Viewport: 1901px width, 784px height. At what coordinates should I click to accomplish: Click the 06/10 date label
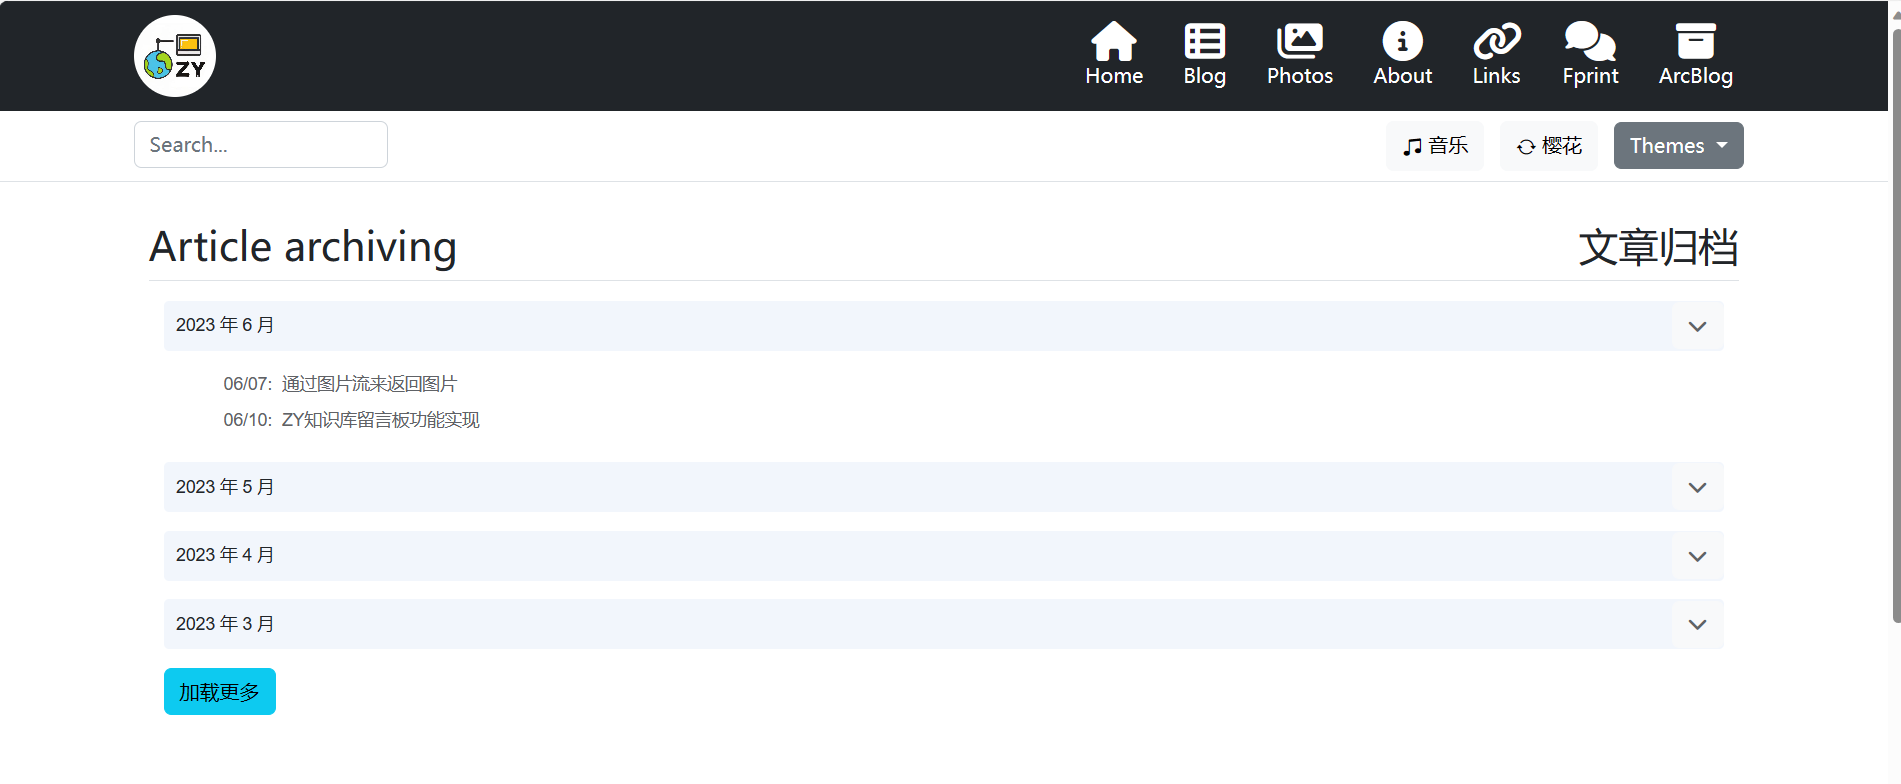tap(247, 420)
